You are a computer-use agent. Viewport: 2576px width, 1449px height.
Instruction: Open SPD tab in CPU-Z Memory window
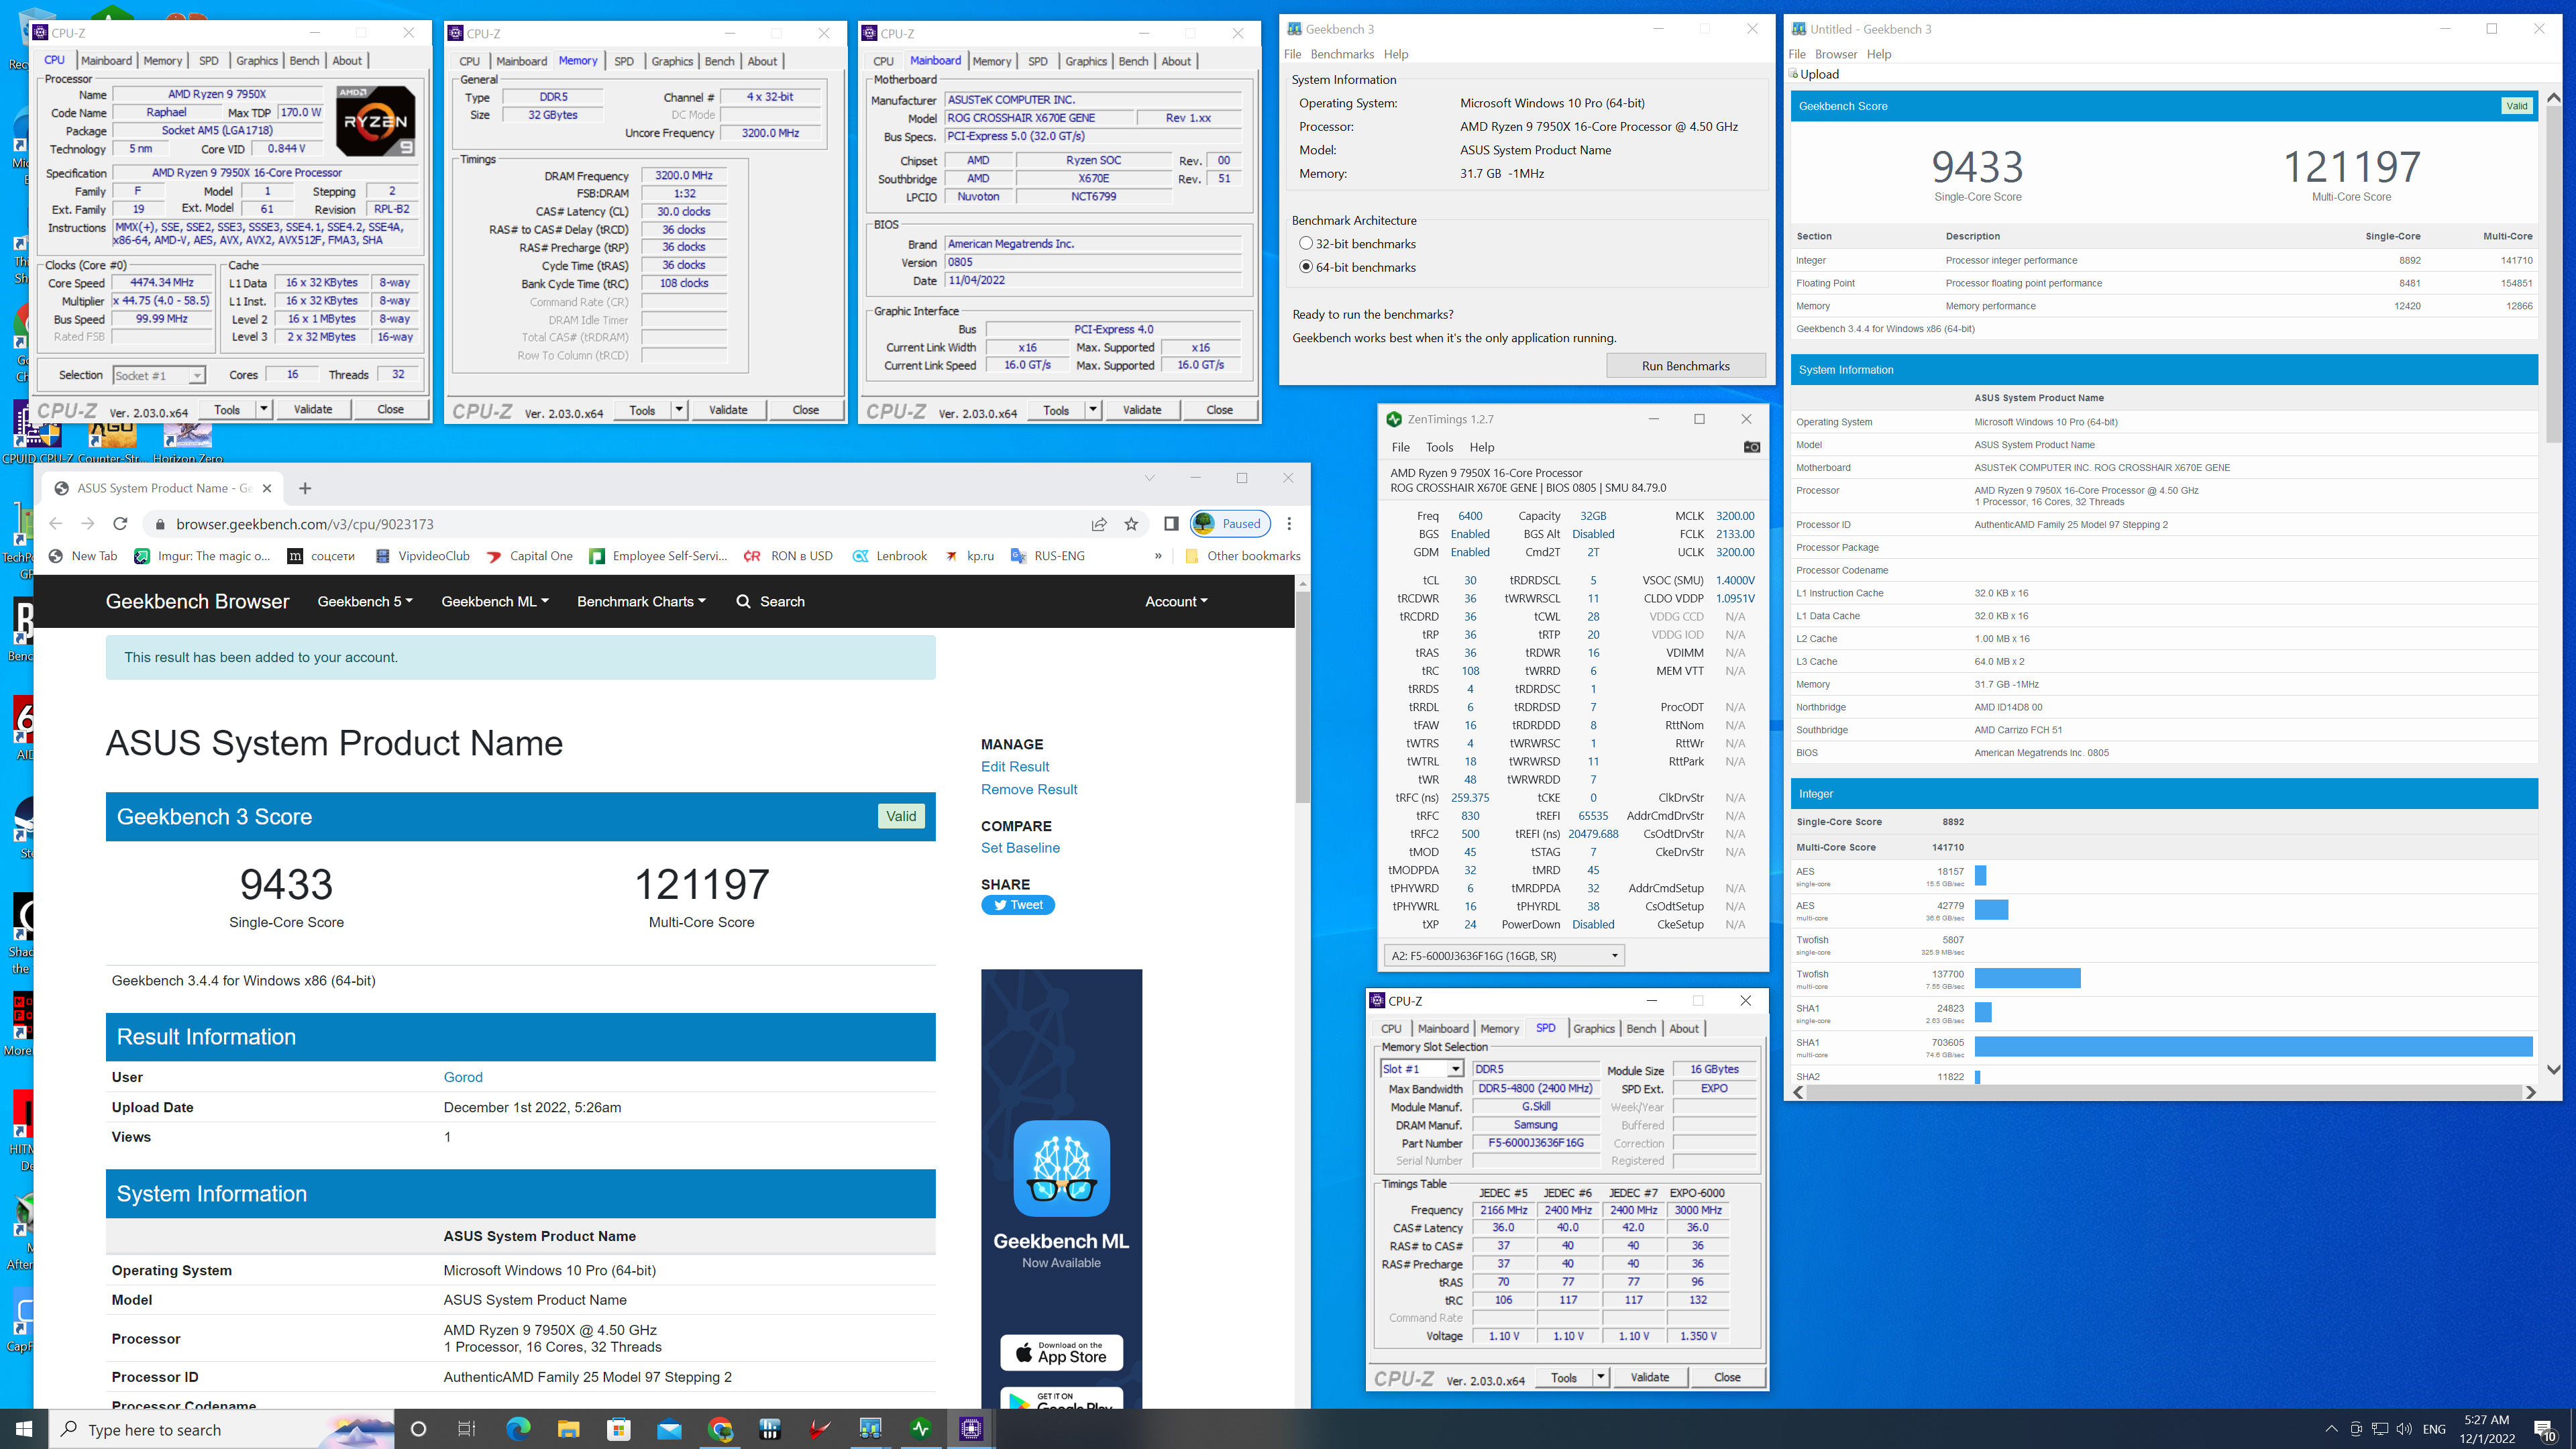click(x=624, y=61)
